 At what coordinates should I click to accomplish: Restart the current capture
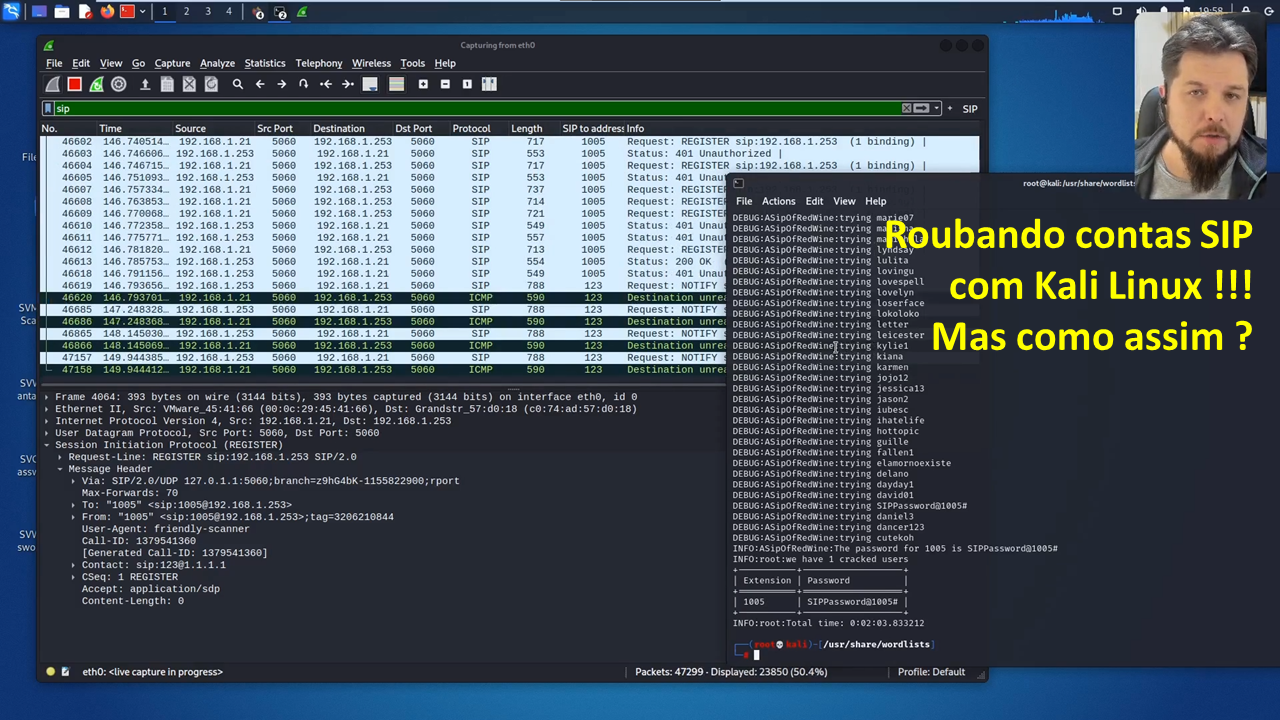pos(96,84)
